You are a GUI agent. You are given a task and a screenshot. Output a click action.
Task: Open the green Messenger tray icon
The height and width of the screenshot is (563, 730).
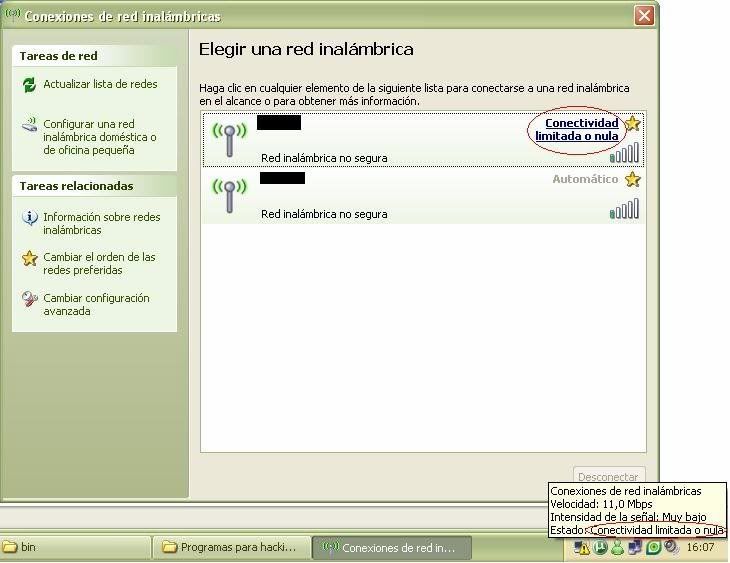coord(617,548)
